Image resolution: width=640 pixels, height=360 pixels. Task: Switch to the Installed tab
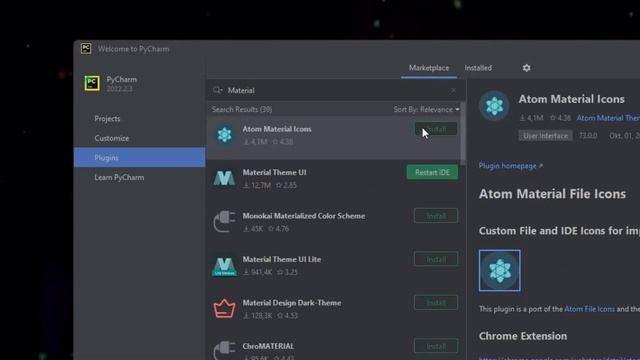(x=478, y=68)
